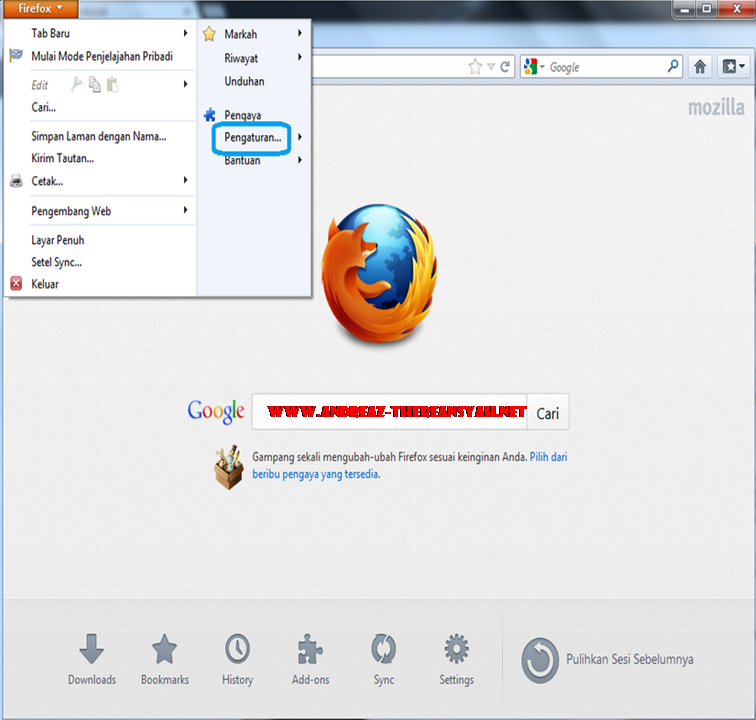
Task: Click the Pengaya puzzle piece icon
Action: pyautogui.click(x=210, y=115)
